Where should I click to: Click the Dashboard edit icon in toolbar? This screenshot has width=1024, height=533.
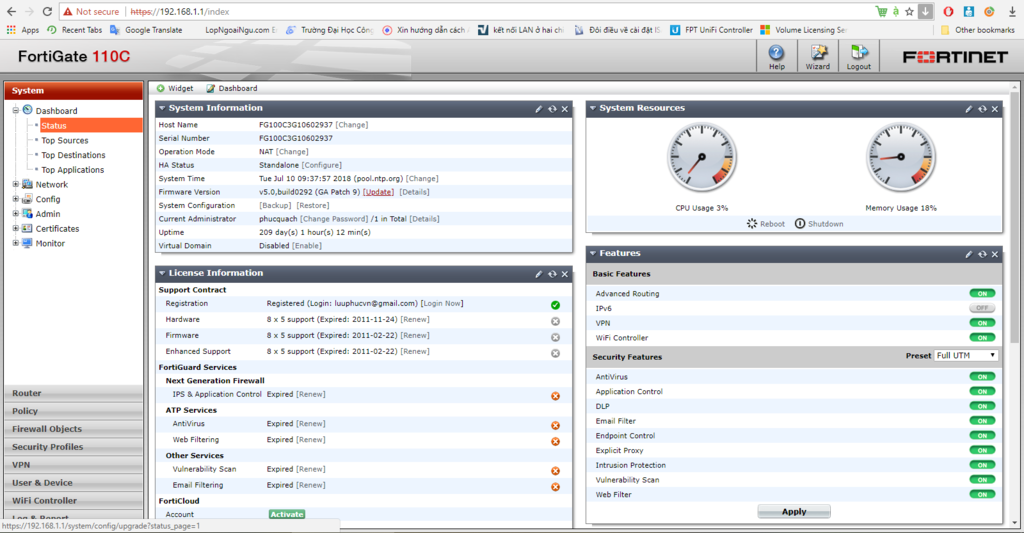pos(210,88)
